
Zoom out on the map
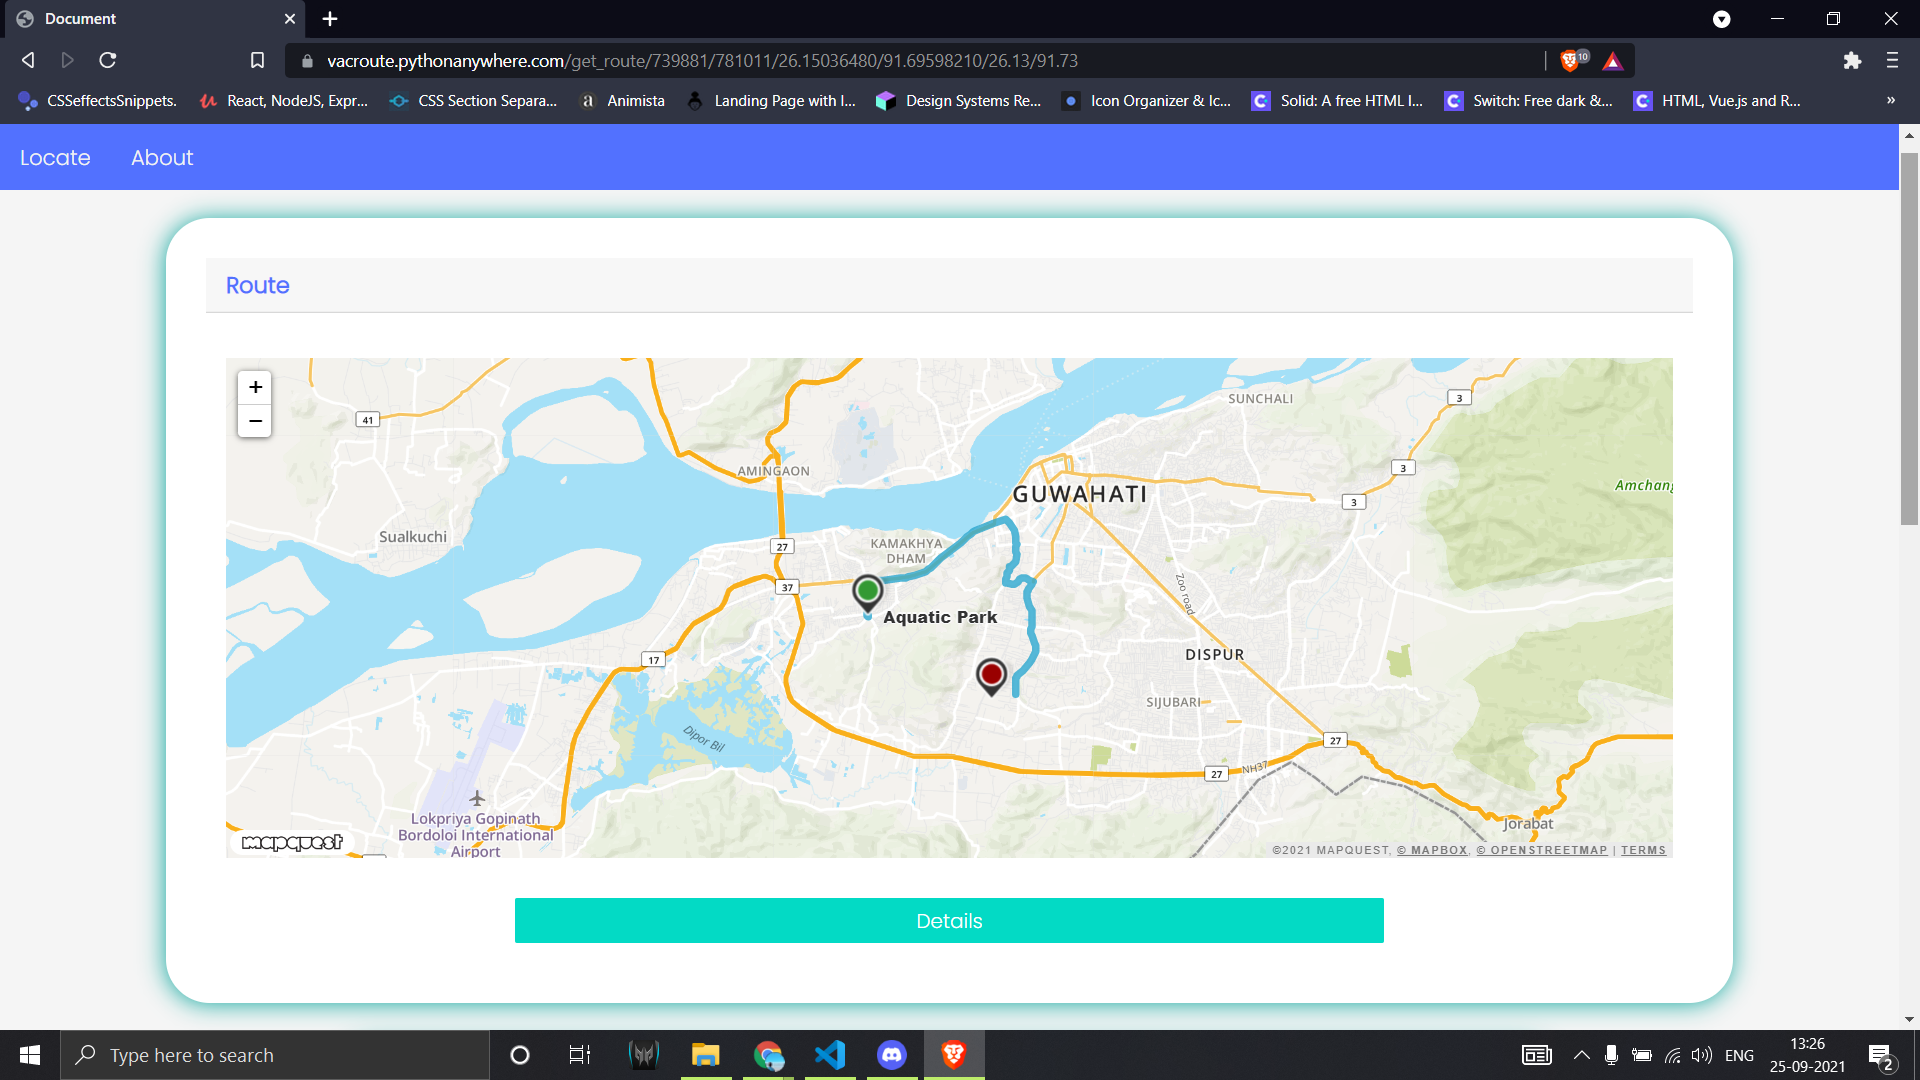pos(255,421)
